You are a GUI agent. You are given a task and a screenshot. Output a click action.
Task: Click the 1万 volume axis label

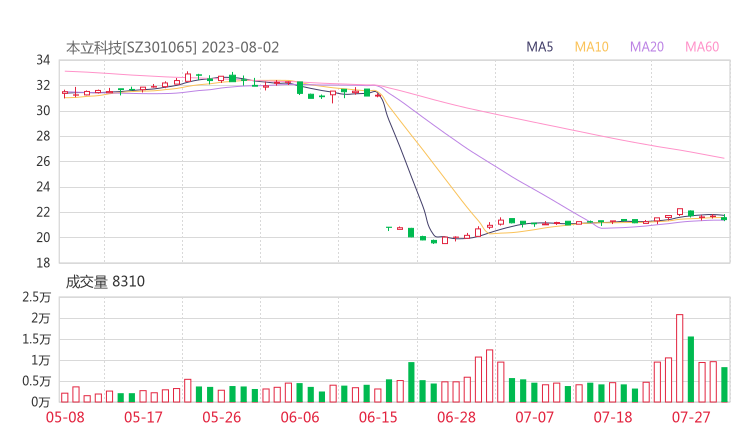click(x=41, y=360)
